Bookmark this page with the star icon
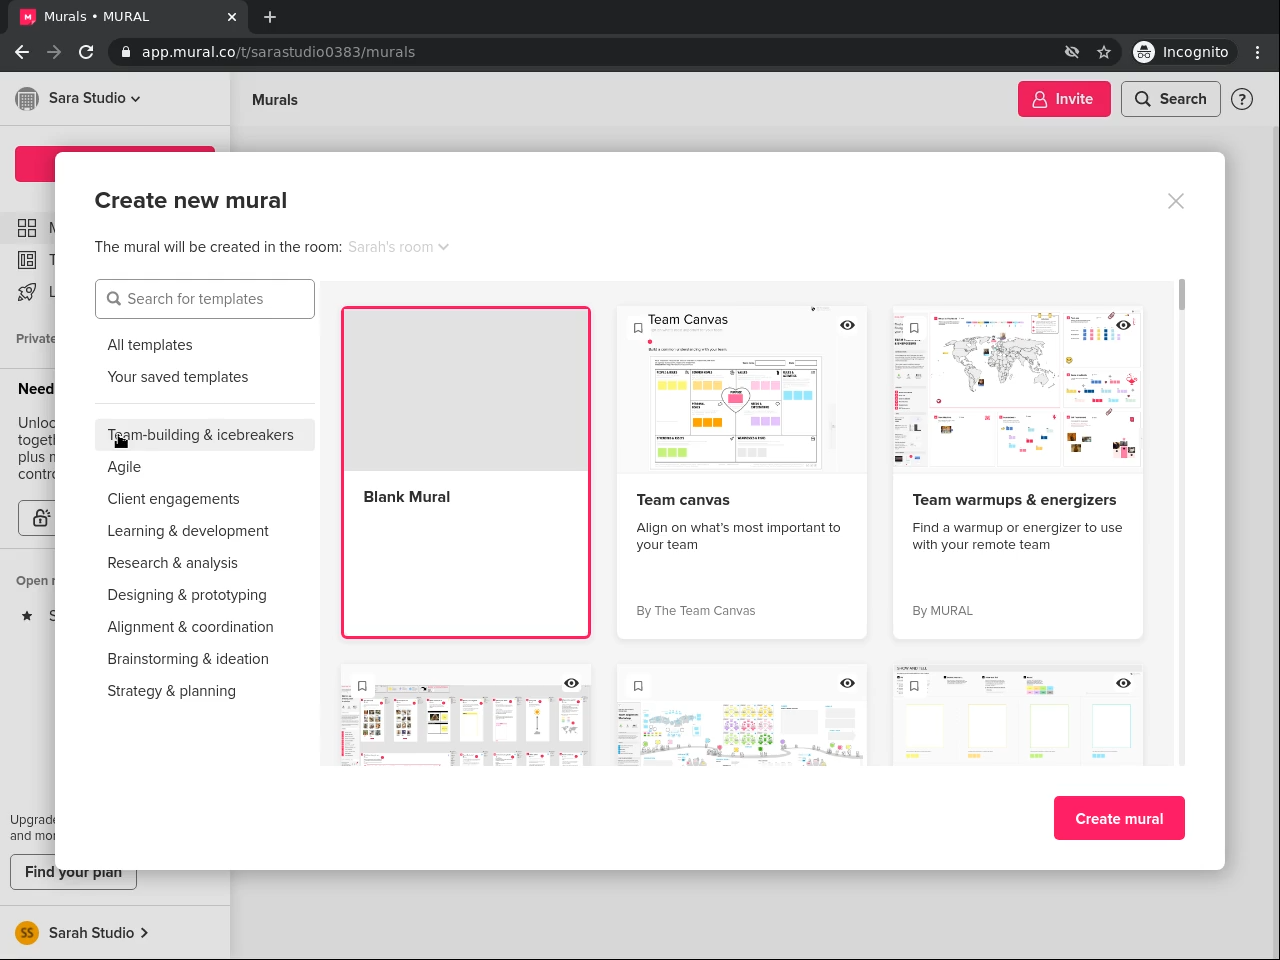Image resolution: width=1280 pixels, height=960 pixels. [x=1104, y=52]
